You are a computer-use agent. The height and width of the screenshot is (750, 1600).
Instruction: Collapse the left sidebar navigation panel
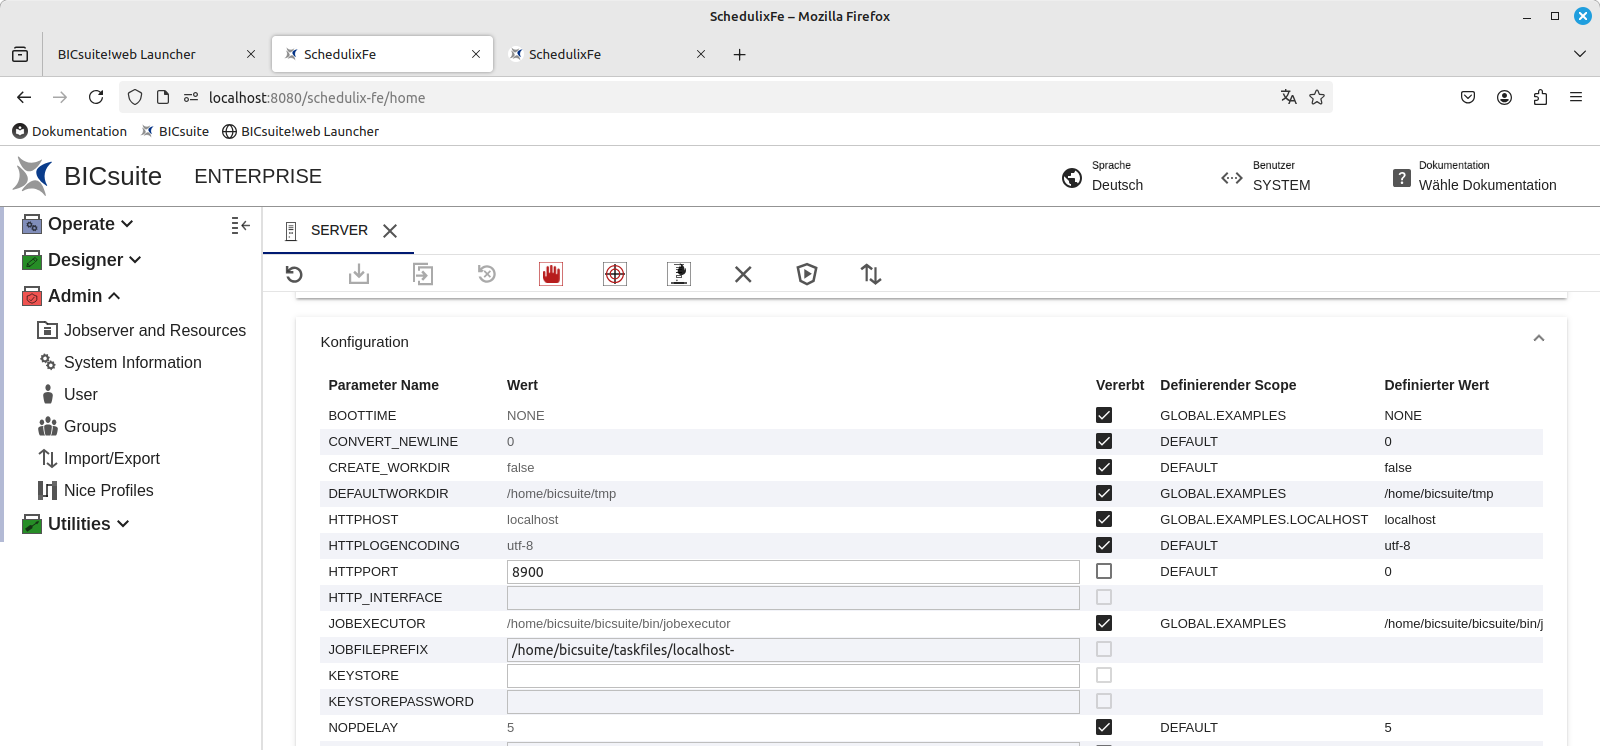pyautogui.click(x=240, y=226)
